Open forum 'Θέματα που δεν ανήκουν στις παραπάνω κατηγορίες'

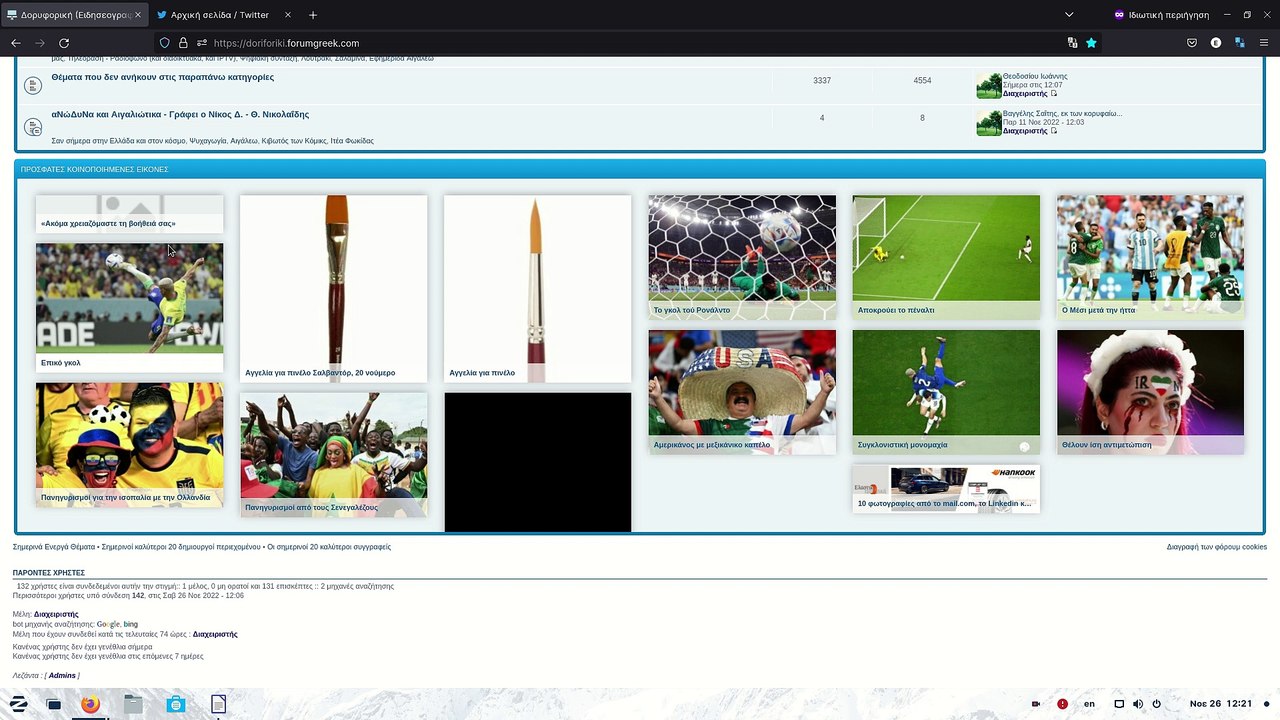[163, 77]
